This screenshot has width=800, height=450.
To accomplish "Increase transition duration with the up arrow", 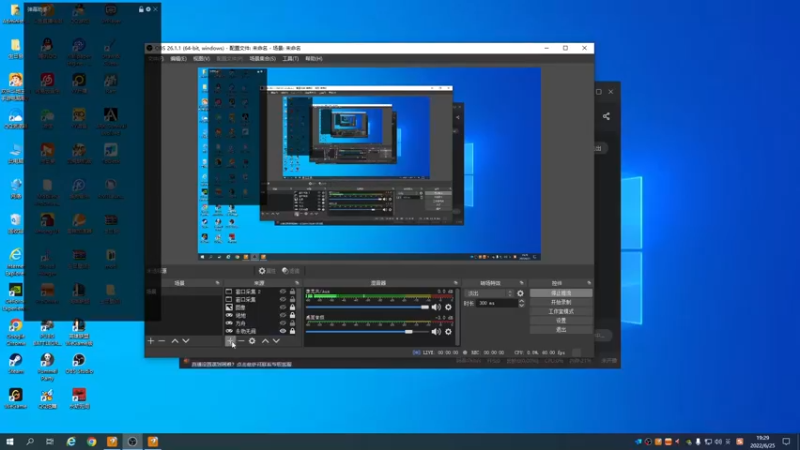I will pos(521,301).
